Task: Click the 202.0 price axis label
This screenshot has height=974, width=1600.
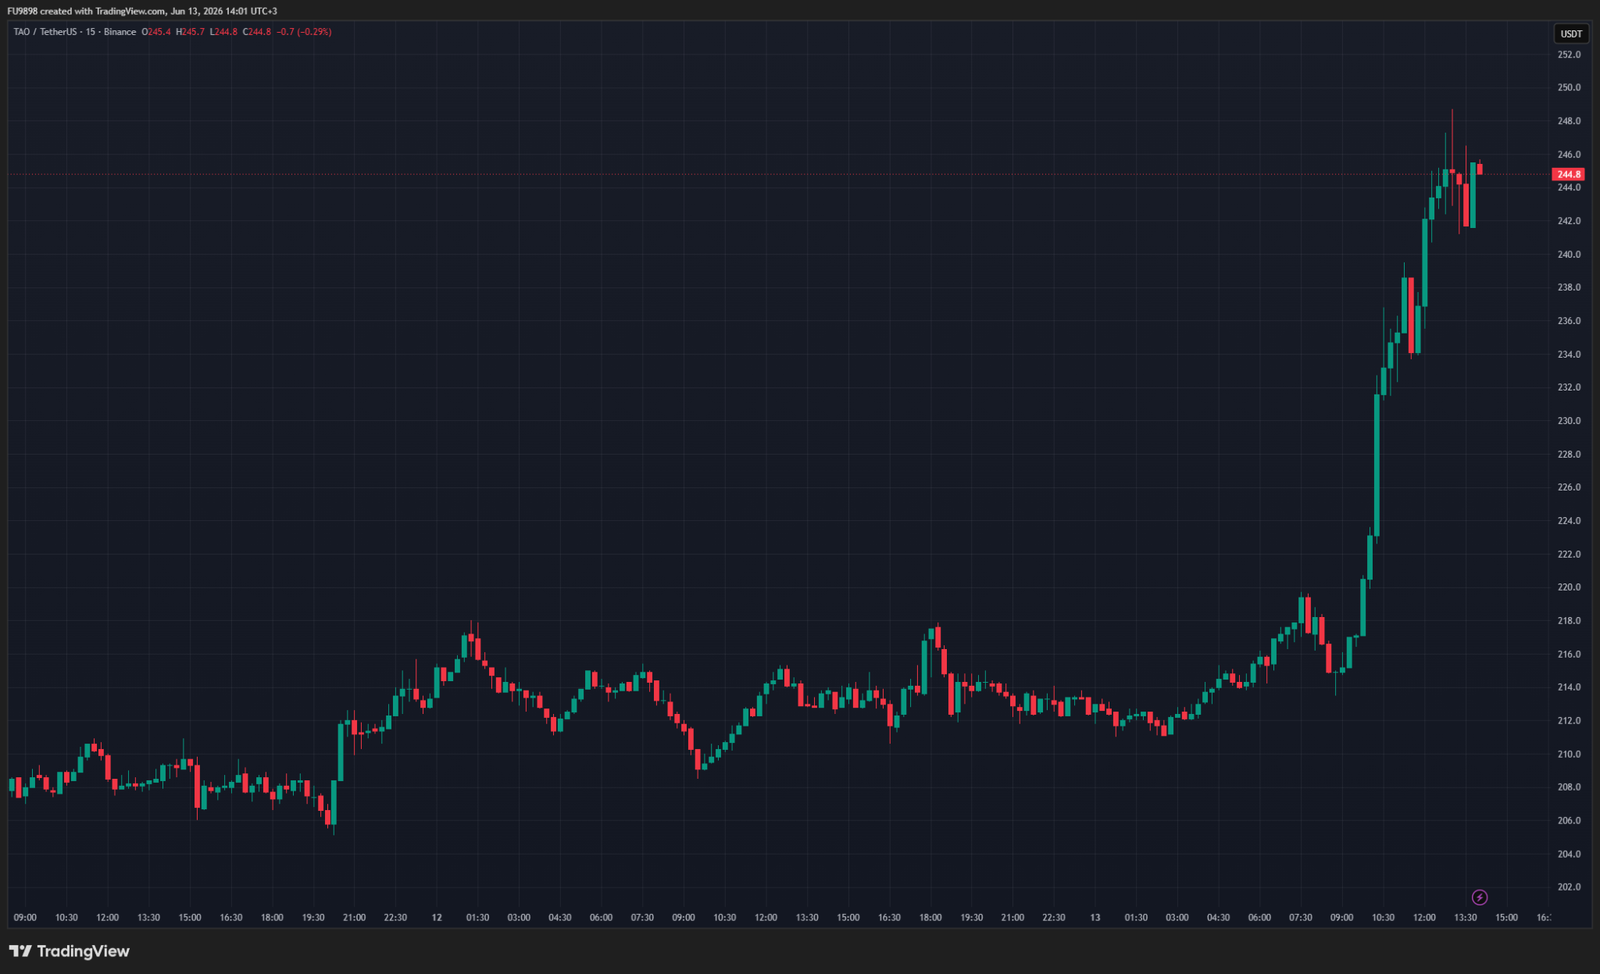Action: 1569,887
